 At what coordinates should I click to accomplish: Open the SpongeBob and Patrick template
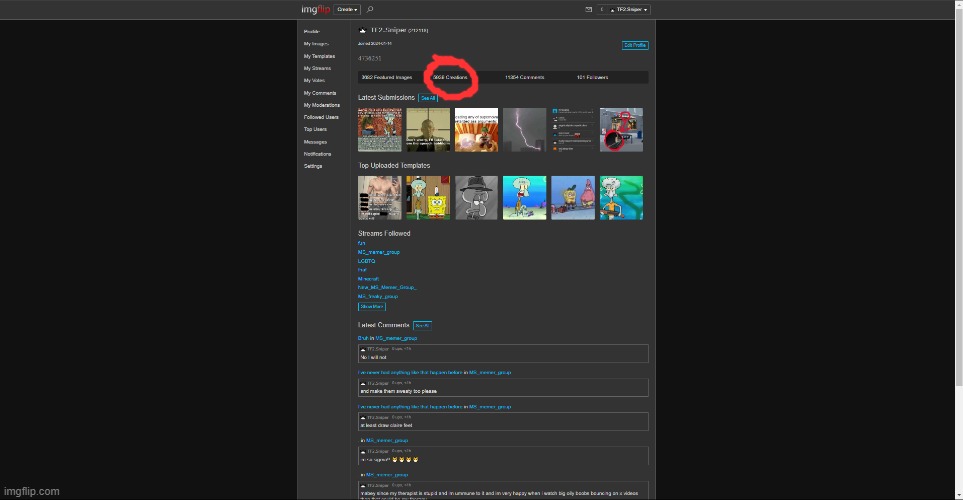pos(572,198)
